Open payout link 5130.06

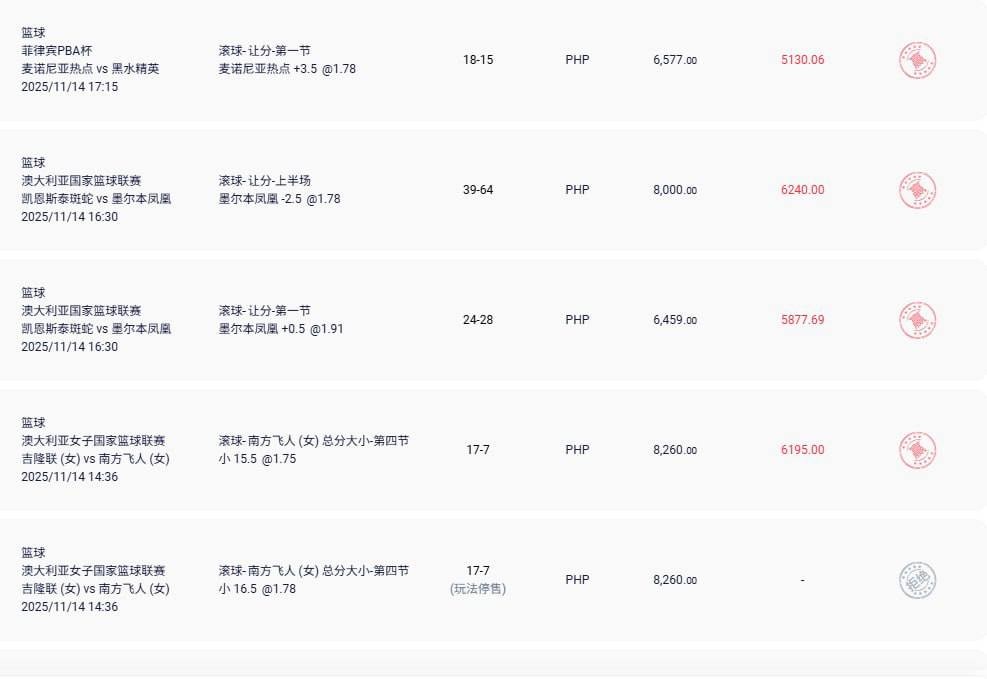coord(801,60)
